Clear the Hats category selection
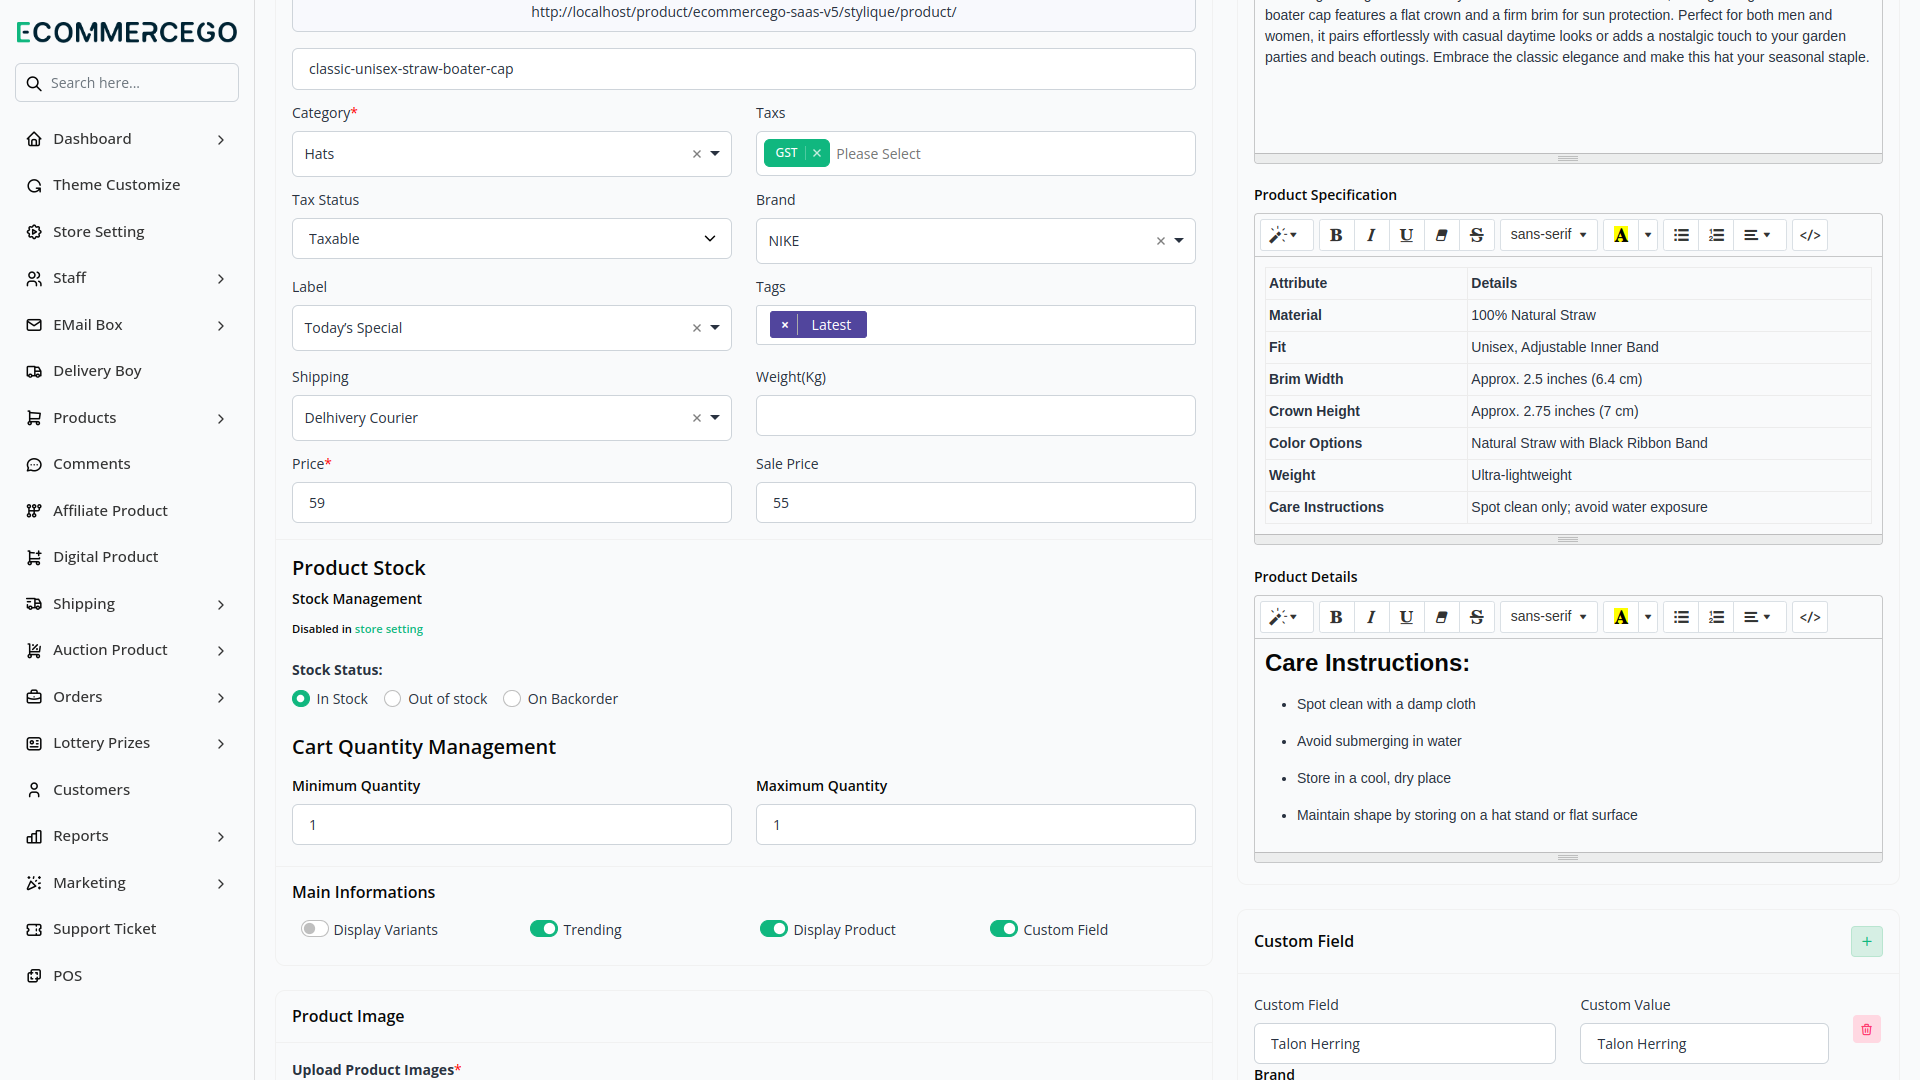The height and width of the screenshot is (1080, 1920). point(697,154)
